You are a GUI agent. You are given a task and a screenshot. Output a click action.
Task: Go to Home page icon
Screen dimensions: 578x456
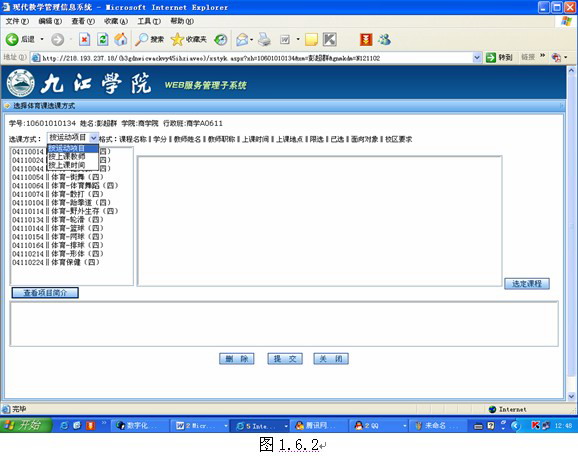pos(121,39)
